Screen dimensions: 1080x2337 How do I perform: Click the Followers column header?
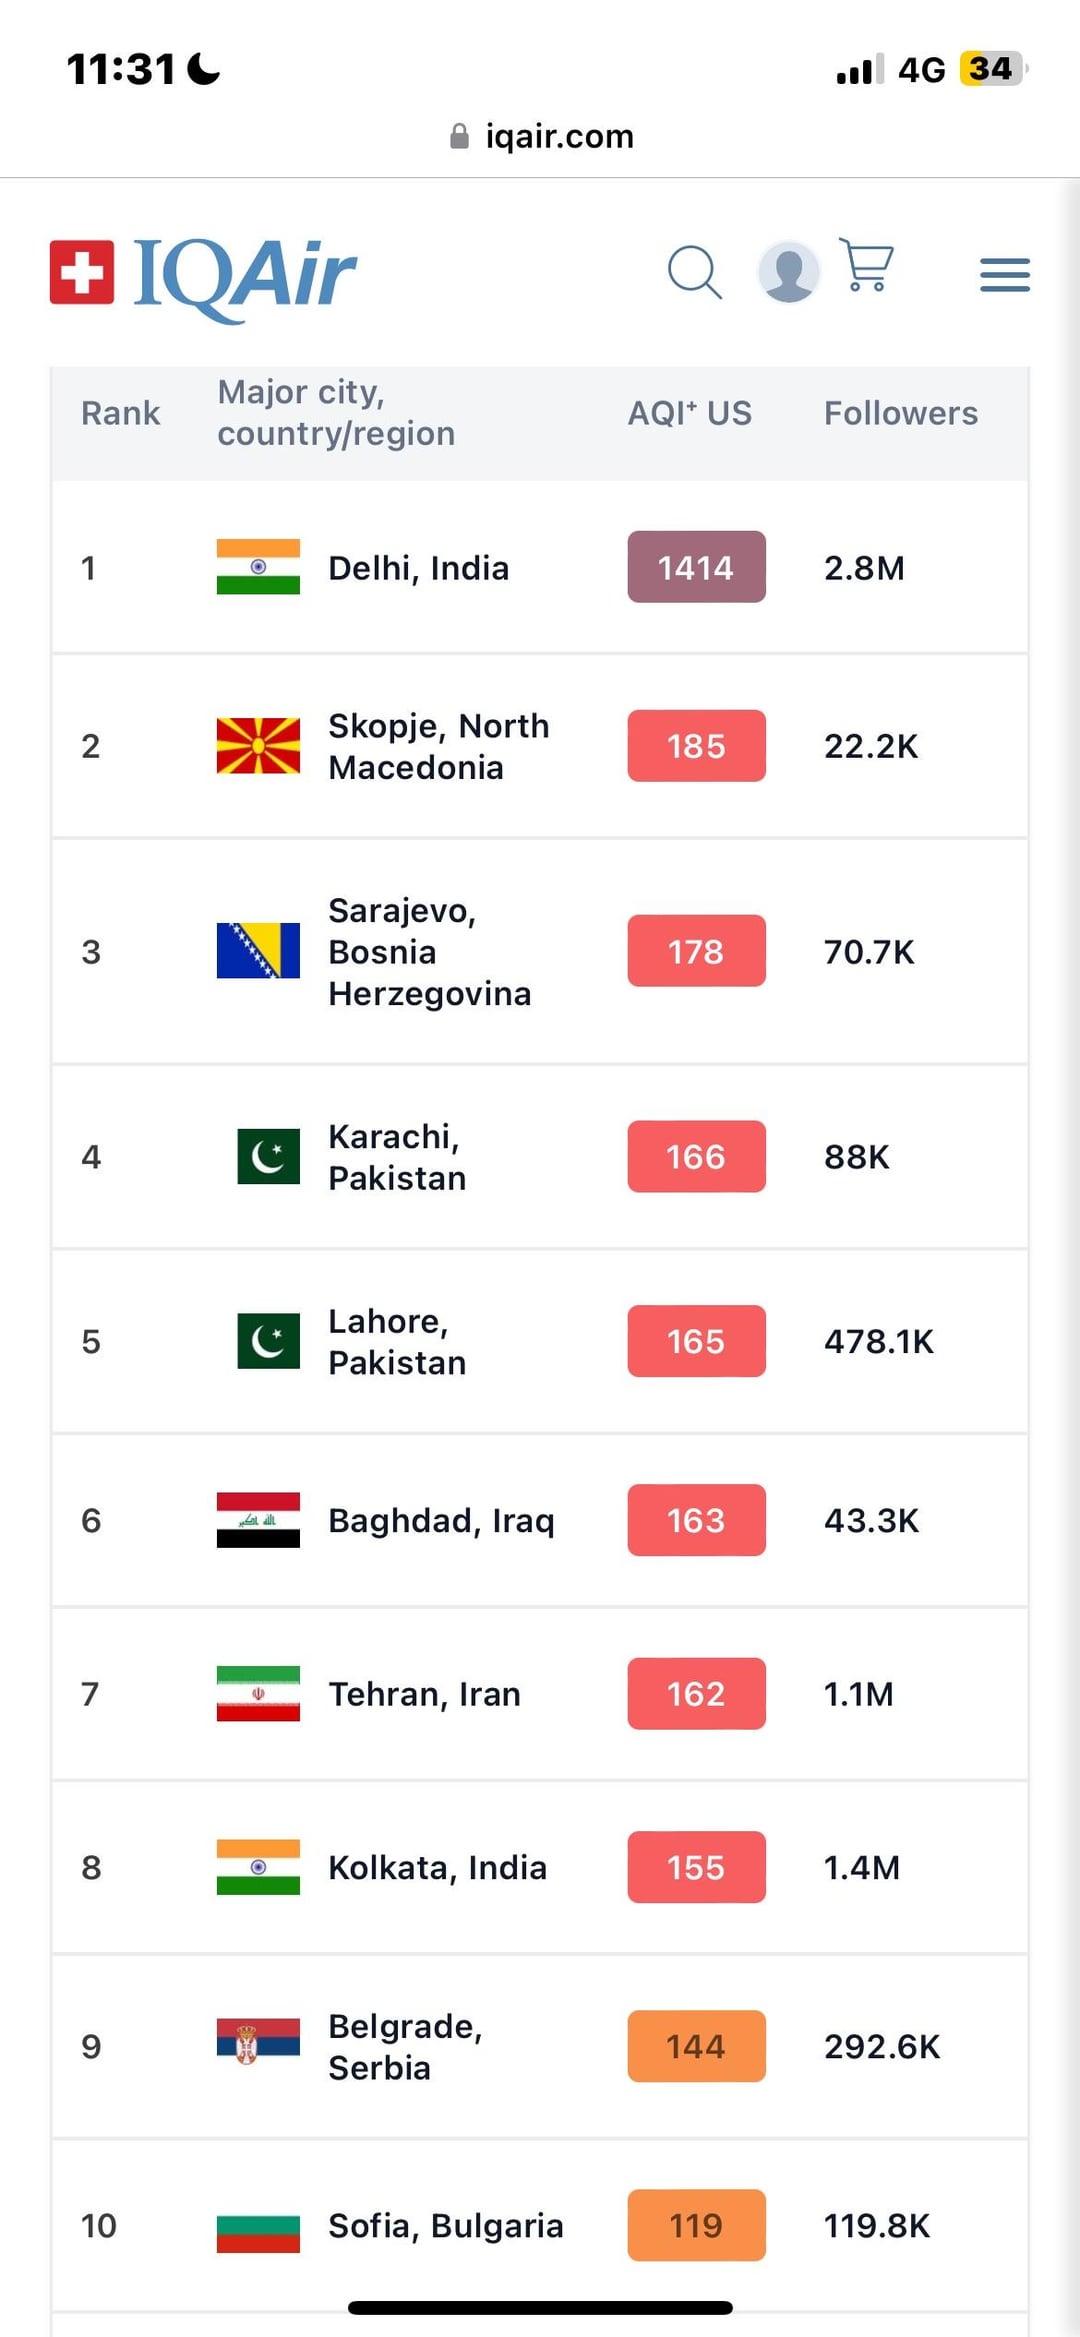point(901,413)
